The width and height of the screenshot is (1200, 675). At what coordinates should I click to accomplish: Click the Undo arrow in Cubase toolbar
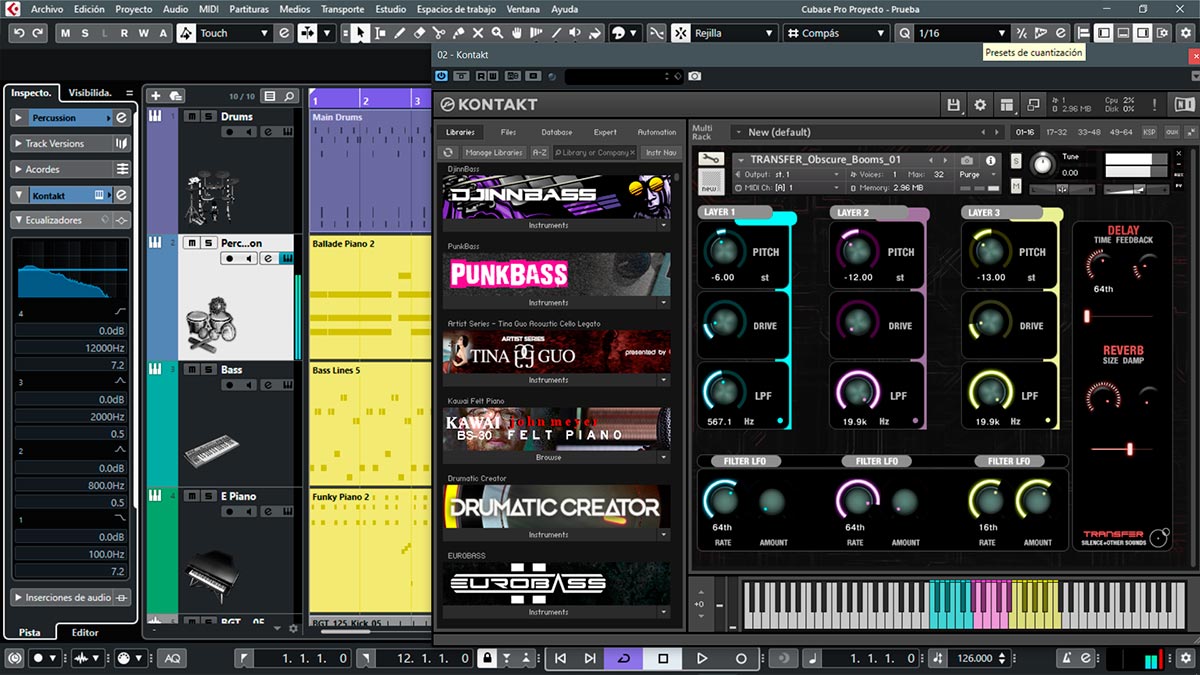(19, 33)
